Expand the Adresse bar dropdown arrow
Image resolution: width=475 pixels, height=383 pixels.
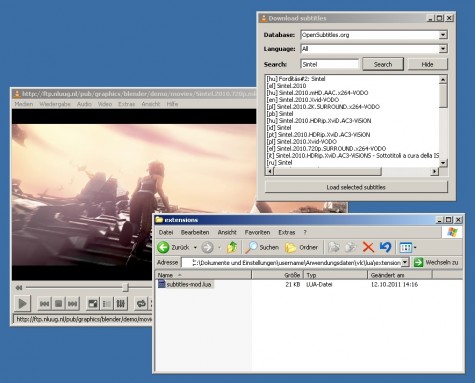[405, 263]
